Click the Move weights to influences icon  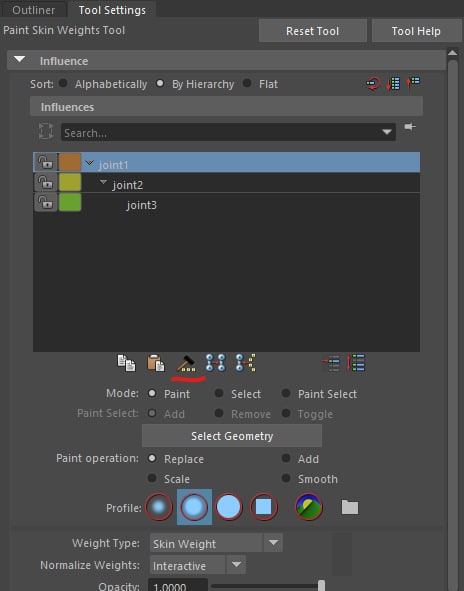click(216, 363)
